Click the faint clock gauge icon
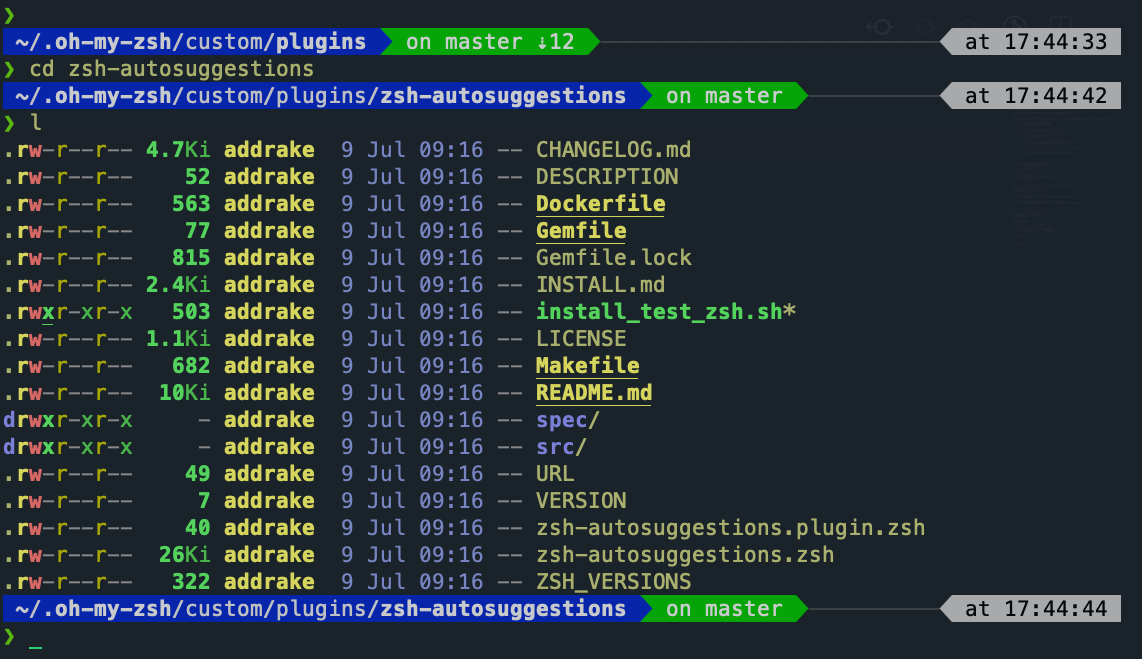Image resolution: width=1142 pixels, height=659 pixels. coord(1013,24)
